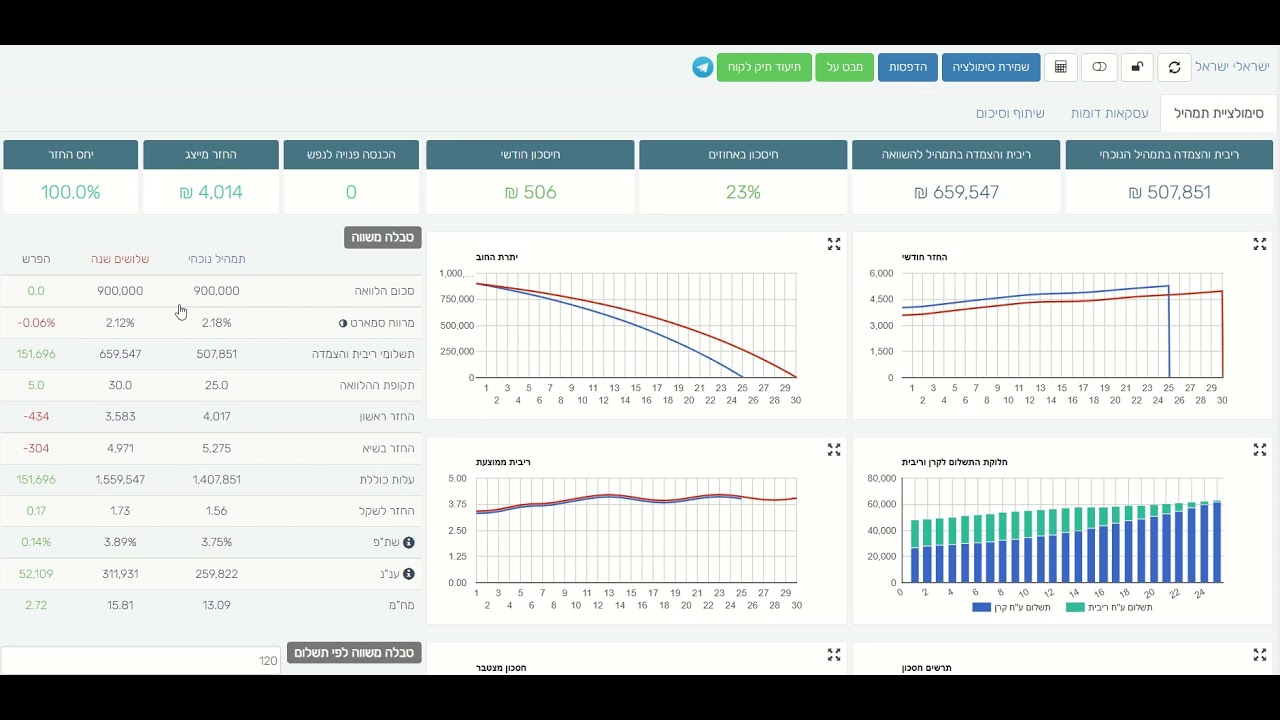Expand the חסכון מצטבר chart fullscreen
1280x720 pixels.
(834, 655)
